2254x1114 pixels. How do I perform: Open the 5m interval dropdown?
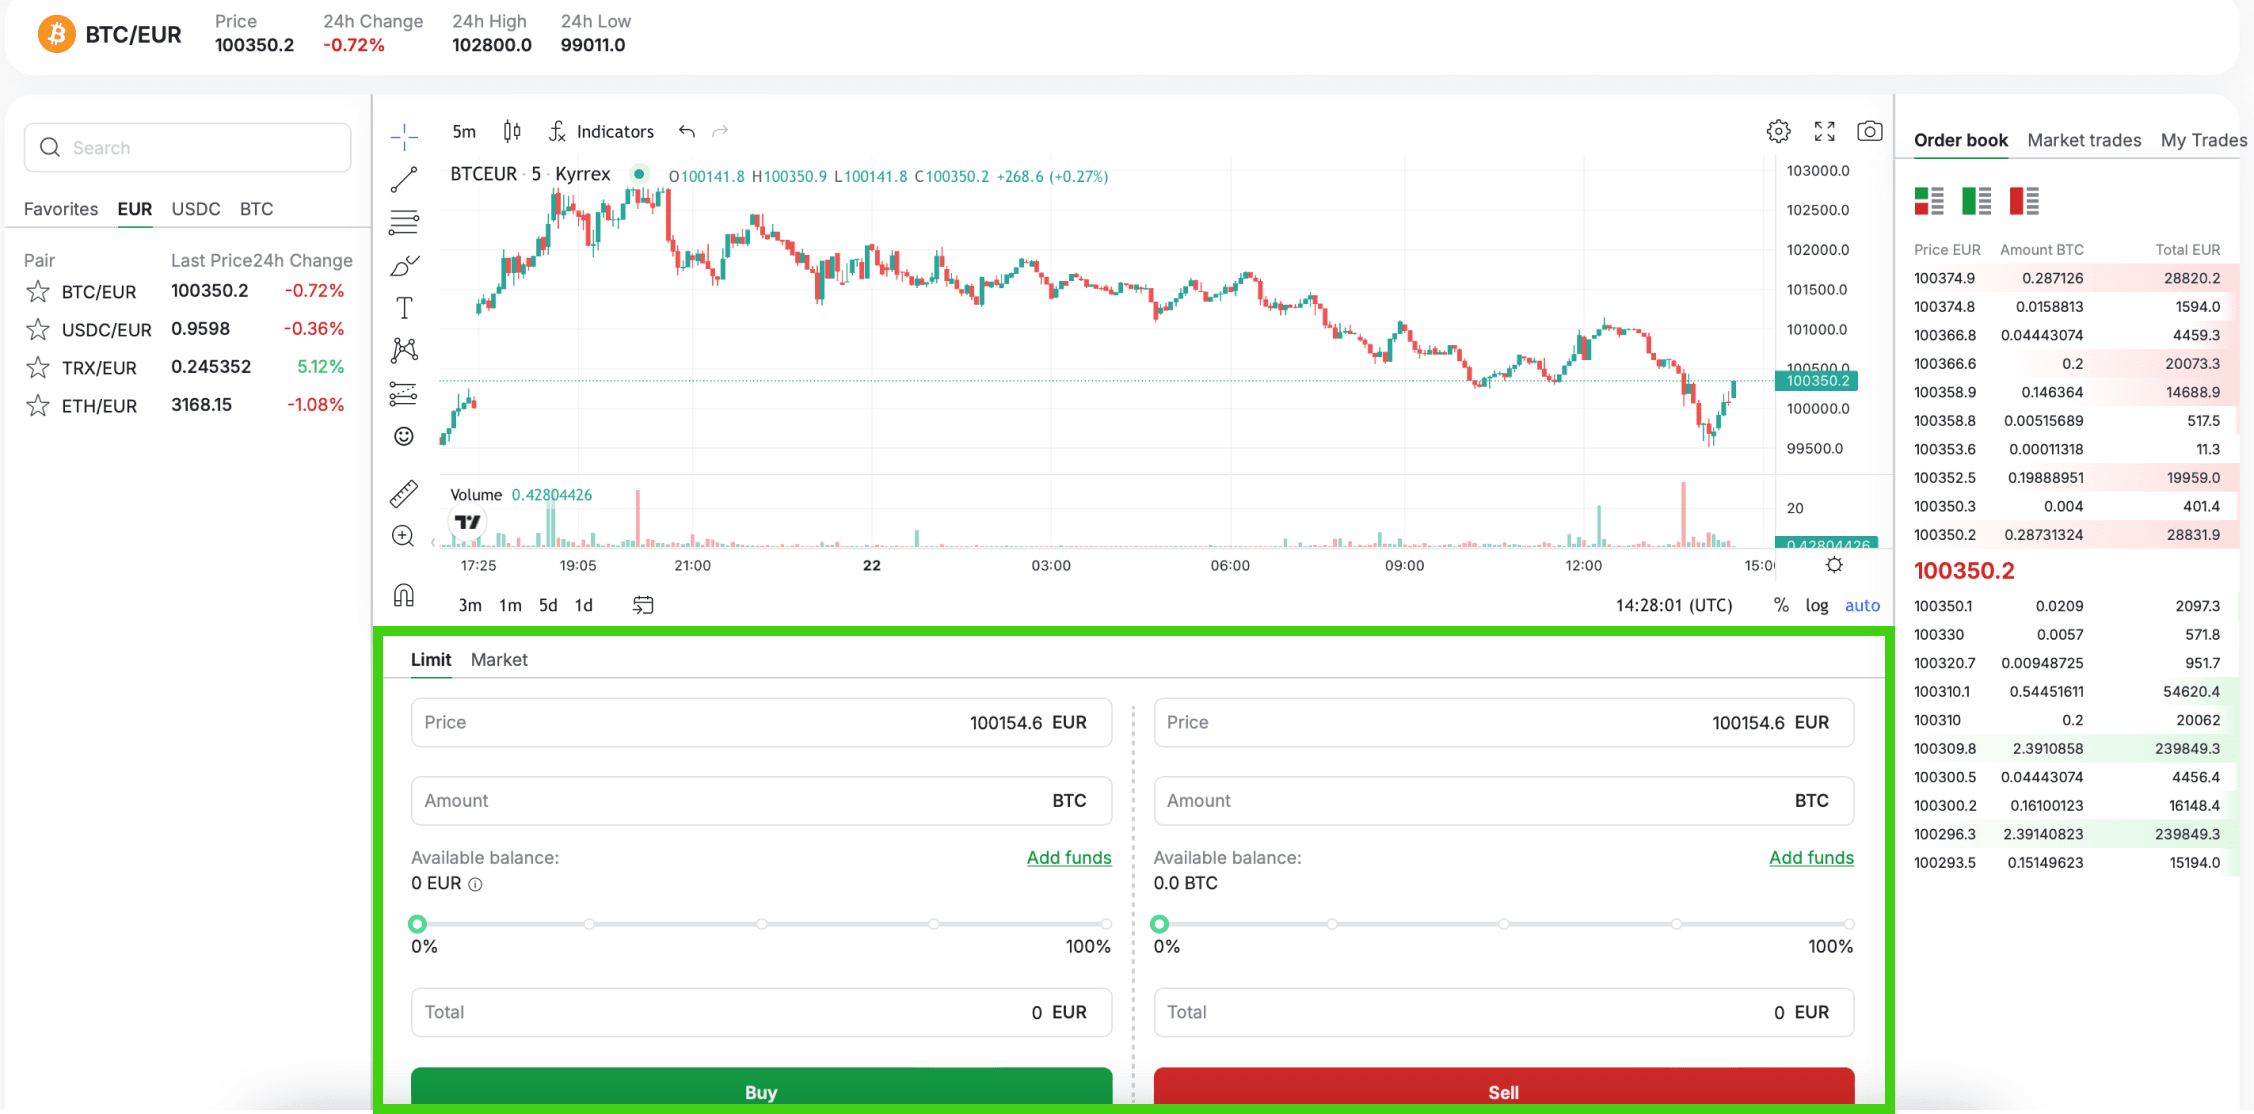point(464,131)
